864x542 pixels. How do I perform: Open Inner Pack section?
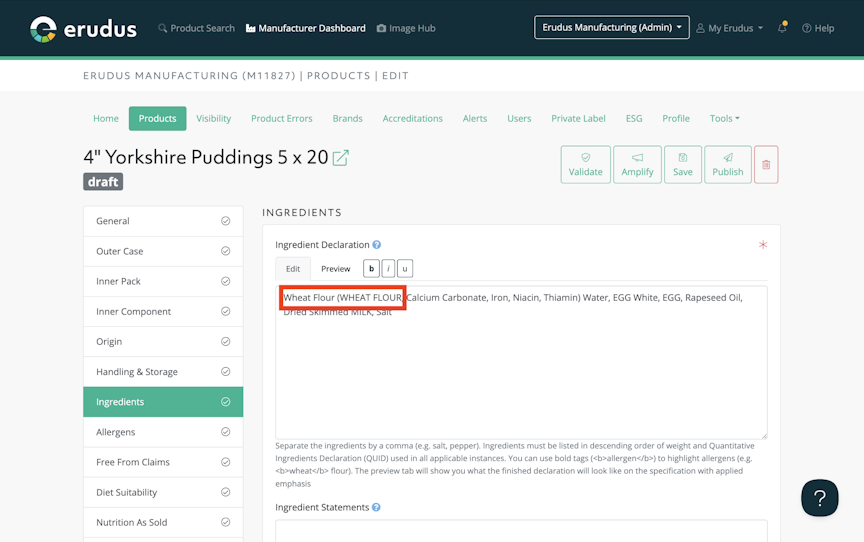[x=163, y=281]
